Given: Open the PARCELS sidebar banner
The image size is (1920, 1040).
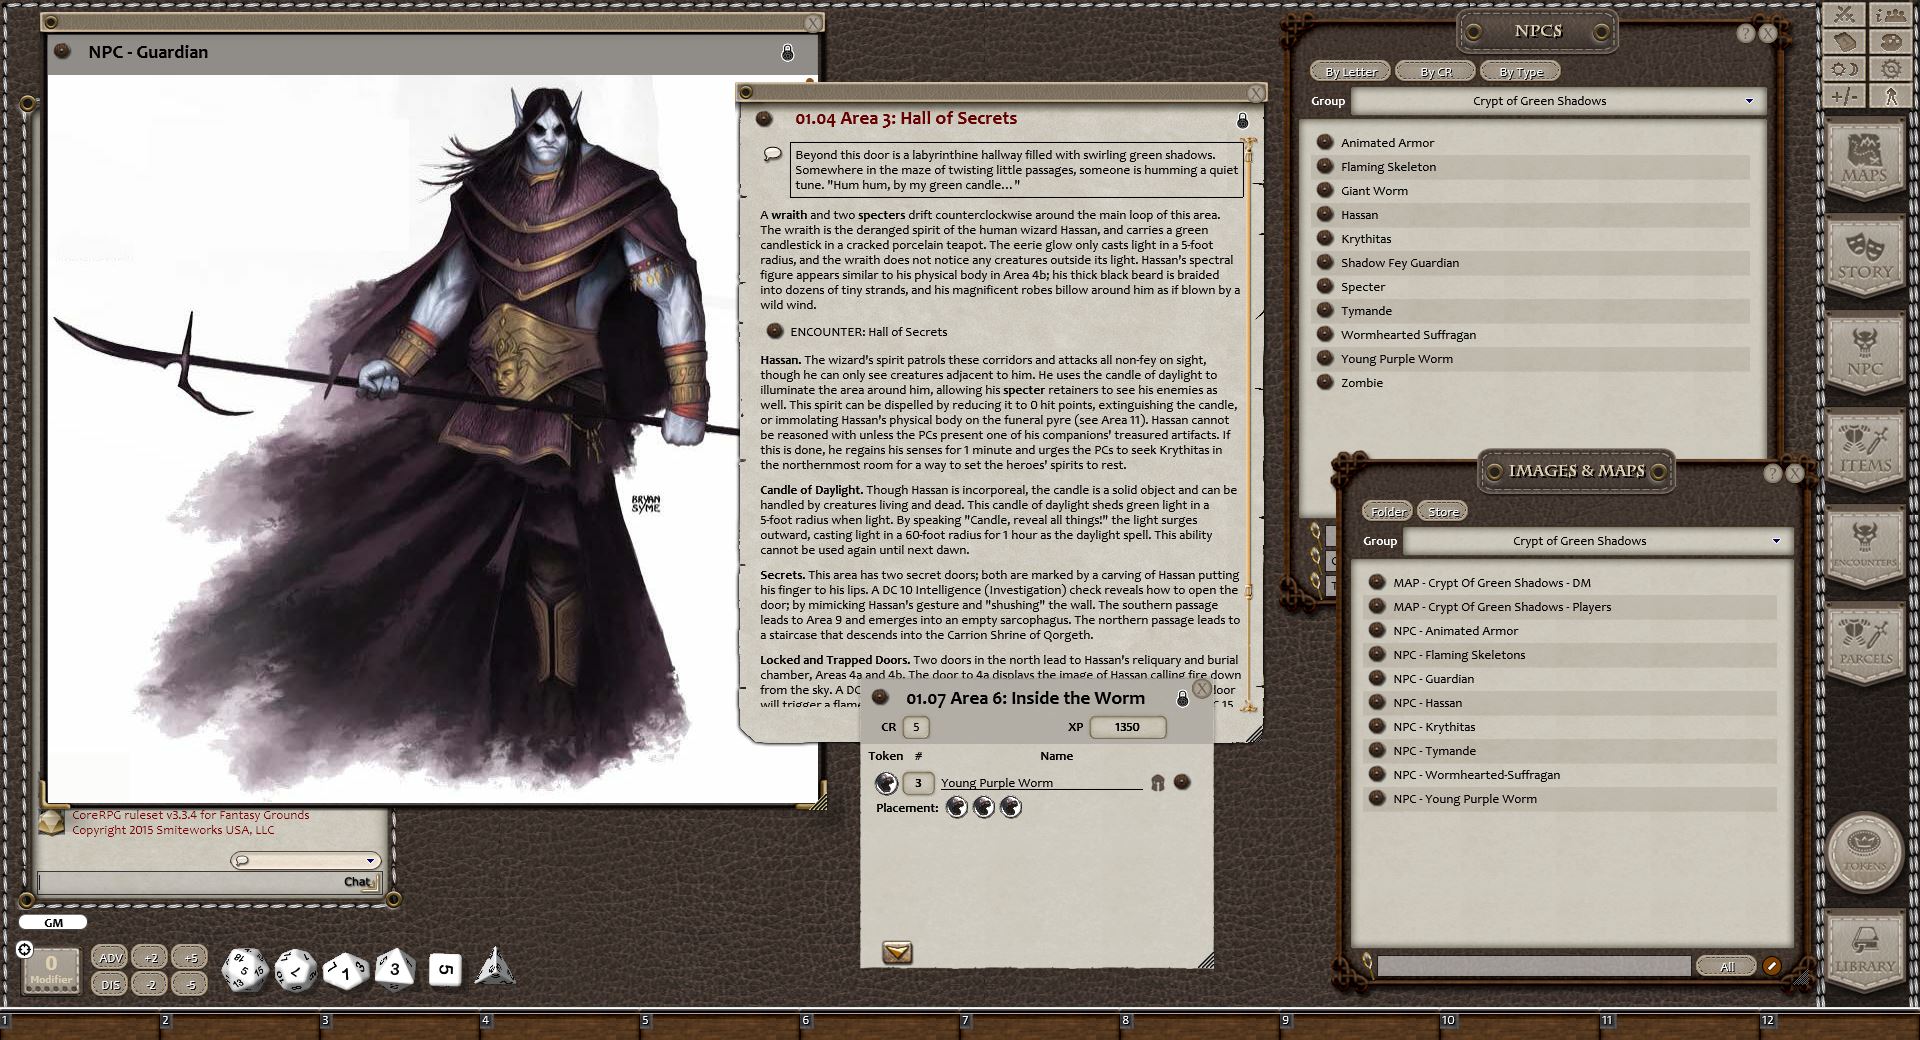Looking at the screenshot, I should click(x=1865, y=645).
